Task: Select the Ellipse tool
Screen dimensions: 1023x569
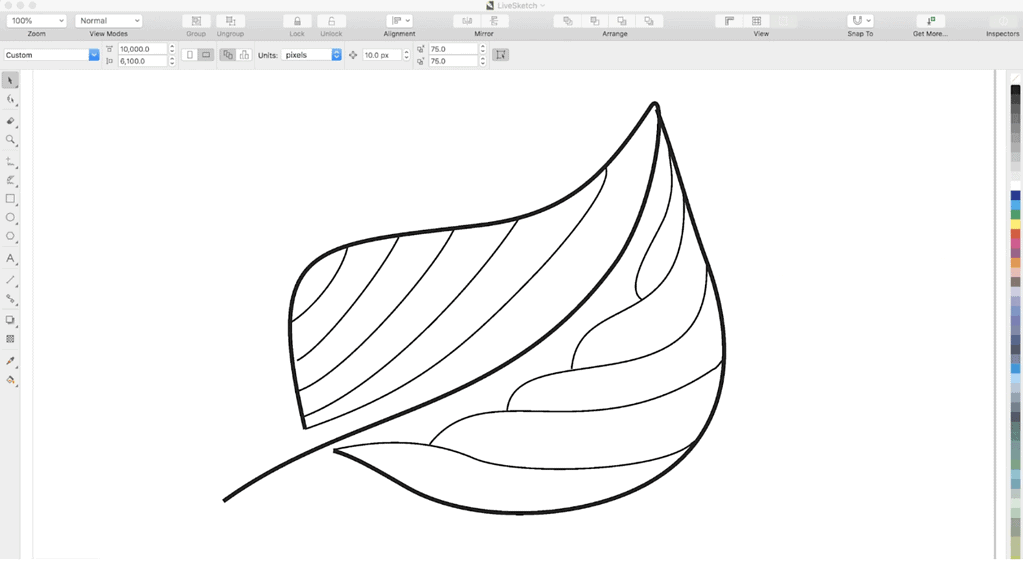Action: 10,217
